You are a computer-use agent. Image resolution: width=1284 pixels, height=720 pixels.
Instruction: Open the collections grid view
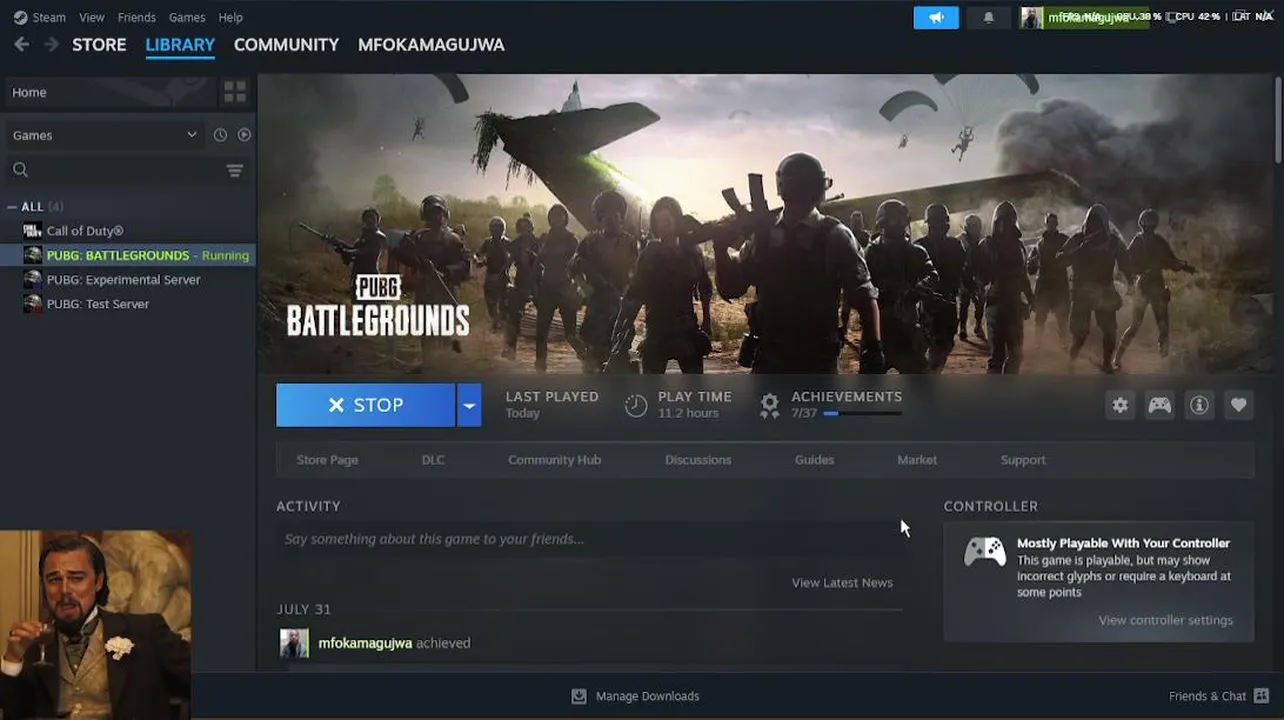point(235,92)
